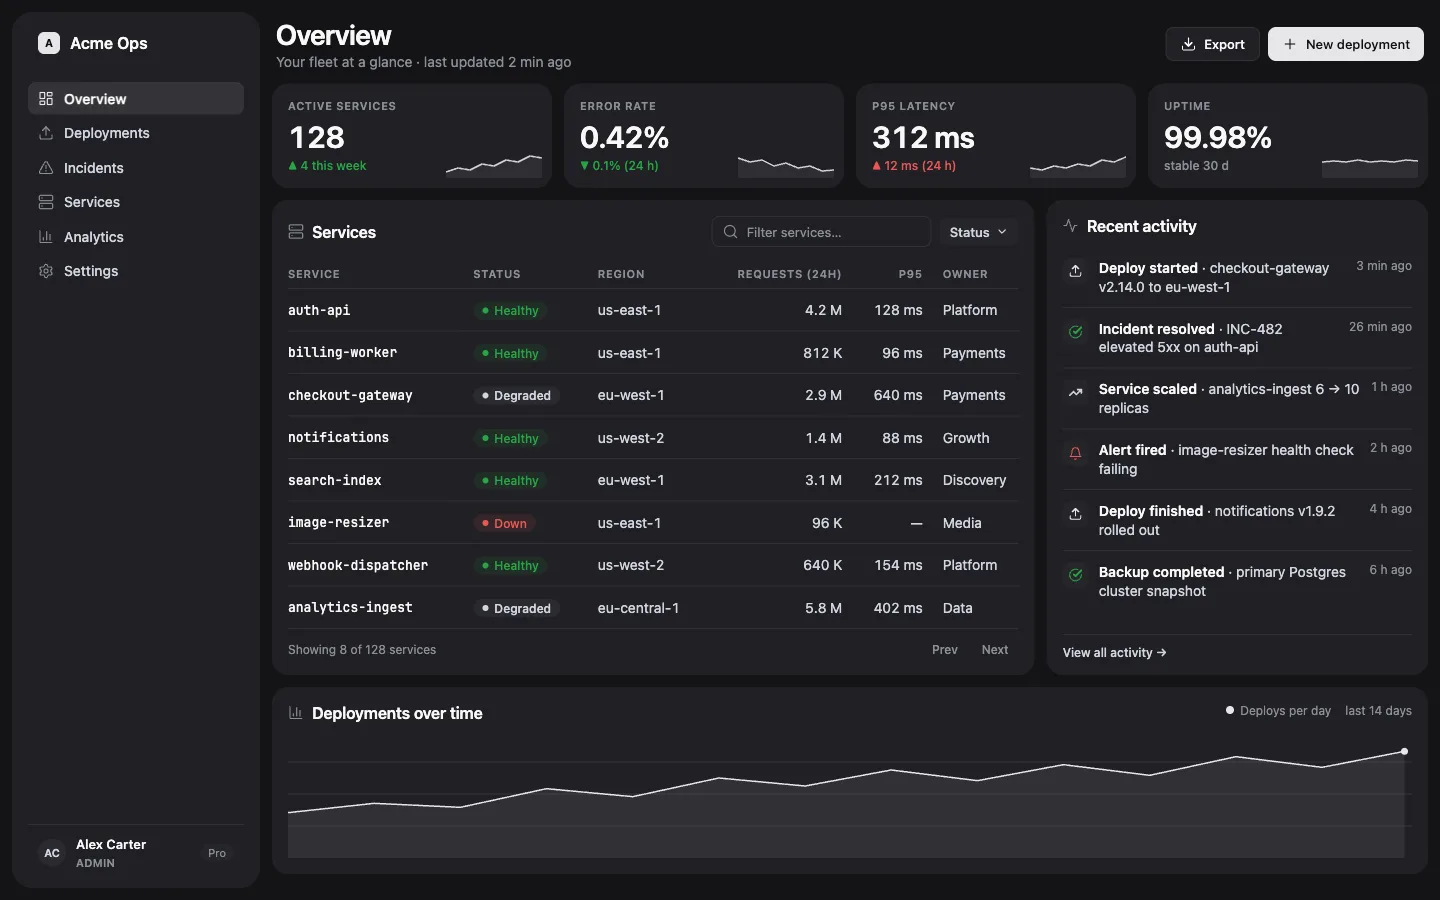Click the Discovery owner cell
Viewport: 1440px width, 900px height.
coord(974,481)
